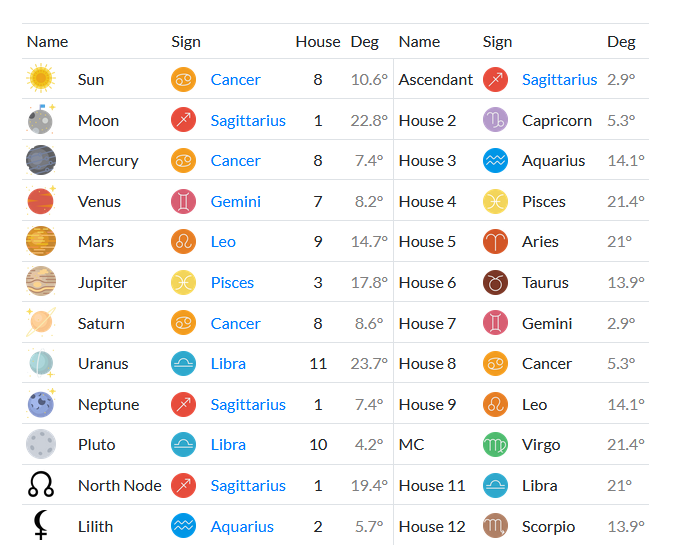The width and height of the screenshot is (684, 558).
Task: Click the Taurus icon in House 6 row
Action: pos(496,282)
